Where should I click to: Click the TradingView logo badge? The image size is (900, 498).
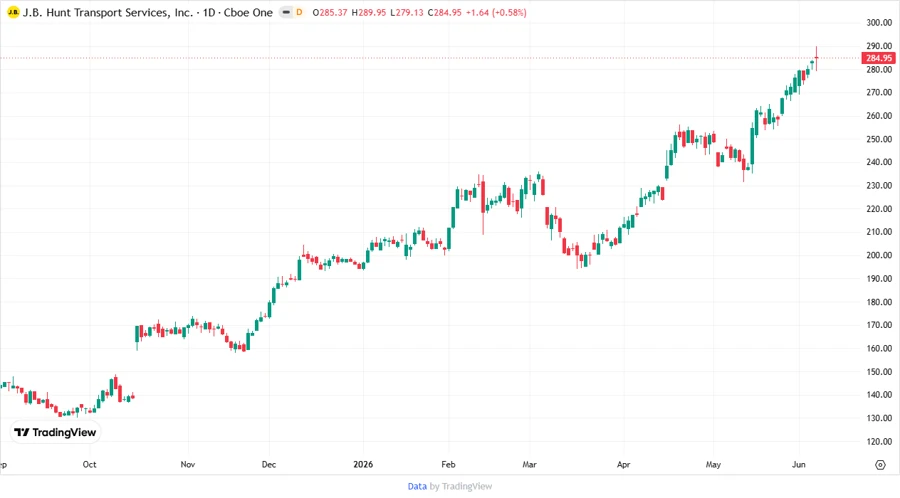[x=56, y=432]
